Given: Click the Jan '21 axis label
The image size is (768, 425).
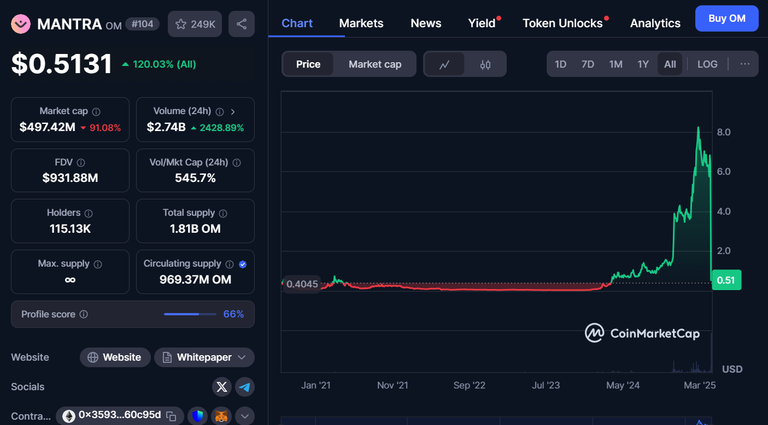Looking at the screenshot, I should click(316, 386).
